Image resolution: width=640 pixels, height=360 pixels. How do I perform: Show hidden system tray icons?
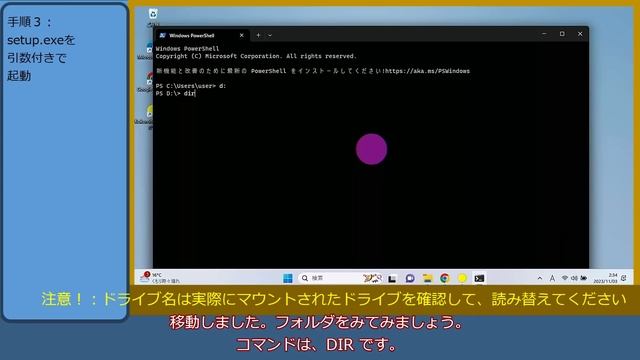click(x=540, y=278)
